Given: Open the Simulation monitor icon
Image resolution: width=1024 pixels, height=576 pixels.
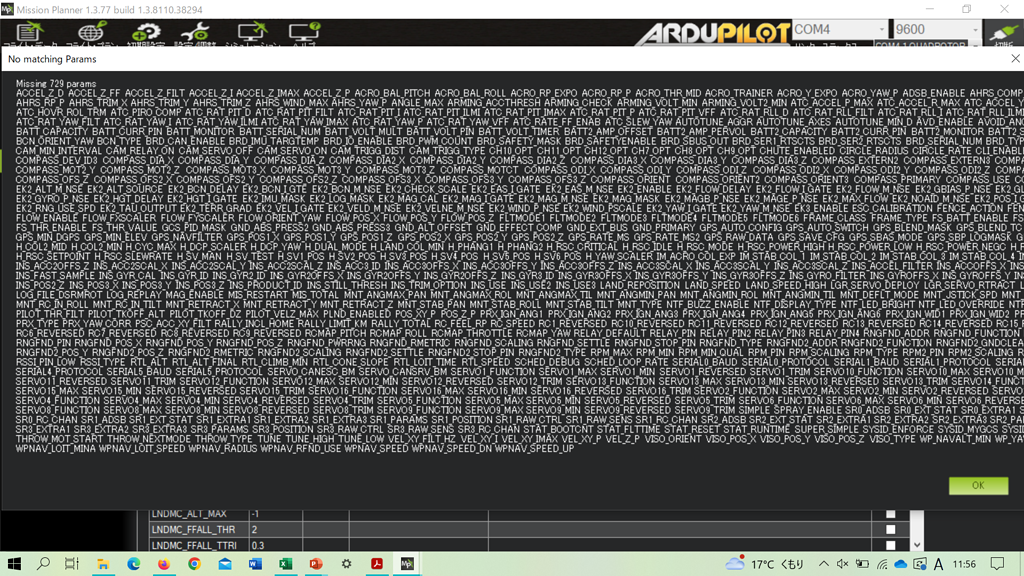Looking at the screenshot, I should [251, 34].
